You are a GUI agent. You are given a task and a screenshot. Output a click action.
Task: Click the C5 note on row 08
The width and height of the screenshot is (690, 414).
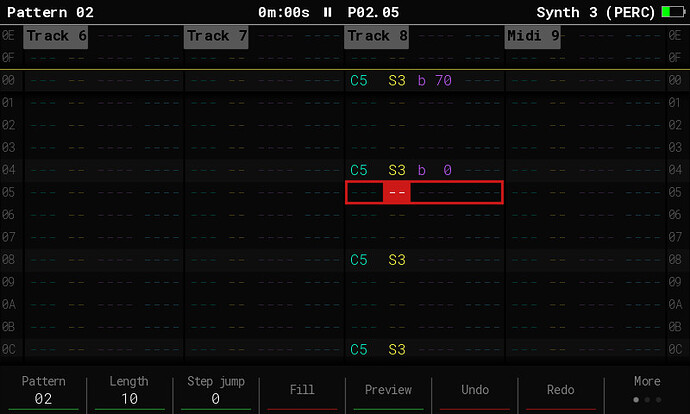point(359,260)
